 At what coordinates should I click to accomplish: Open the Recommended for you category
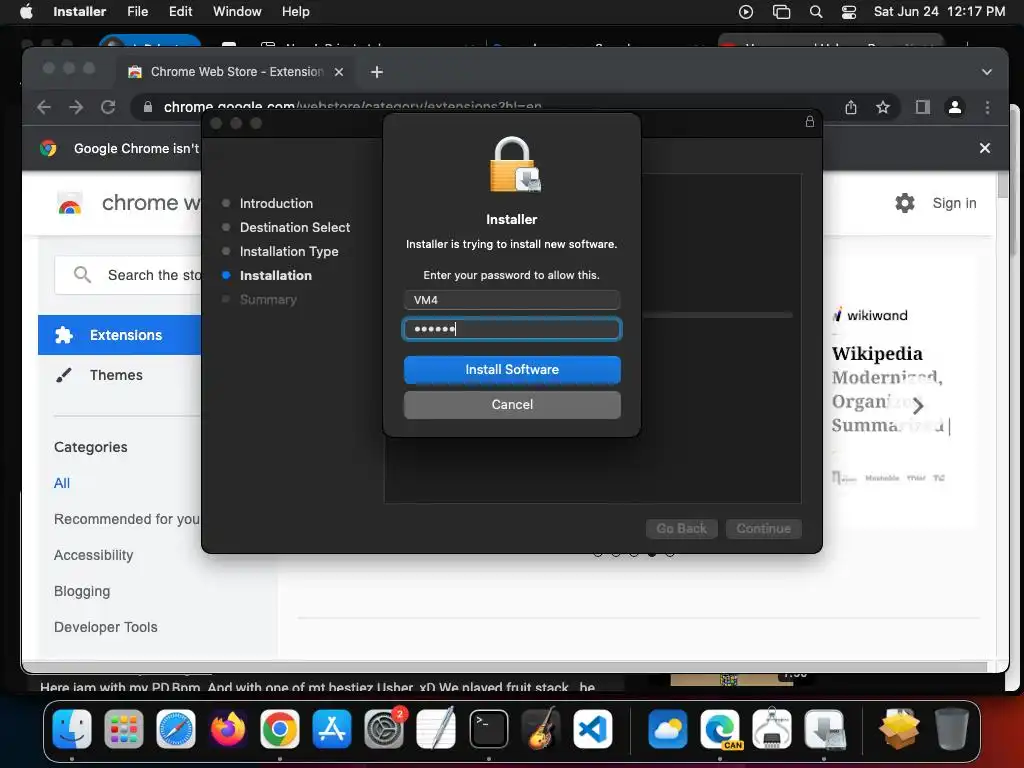127,519
